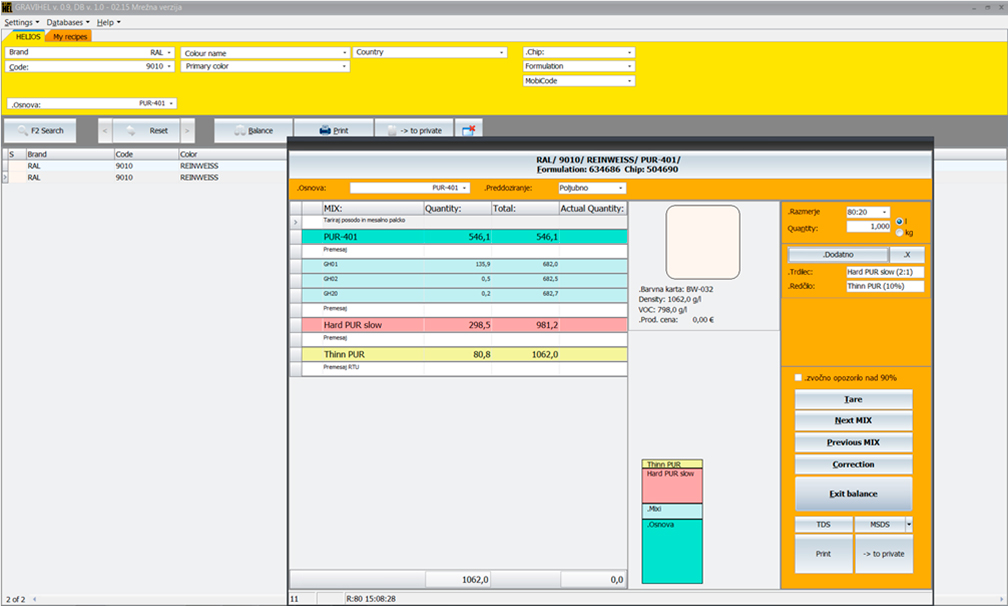The width and height of the screenshot is (1008, 606).
Task: Click the off-white colour preview swatch
Action: 703,242
